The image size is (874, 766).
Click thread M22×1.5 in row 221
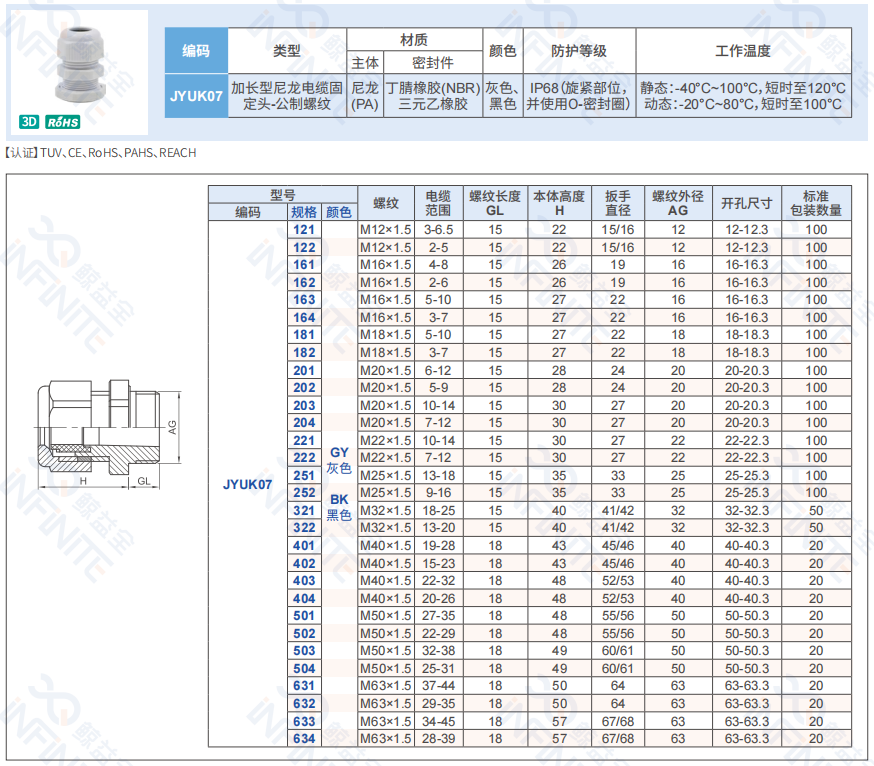tap(386, 440)
